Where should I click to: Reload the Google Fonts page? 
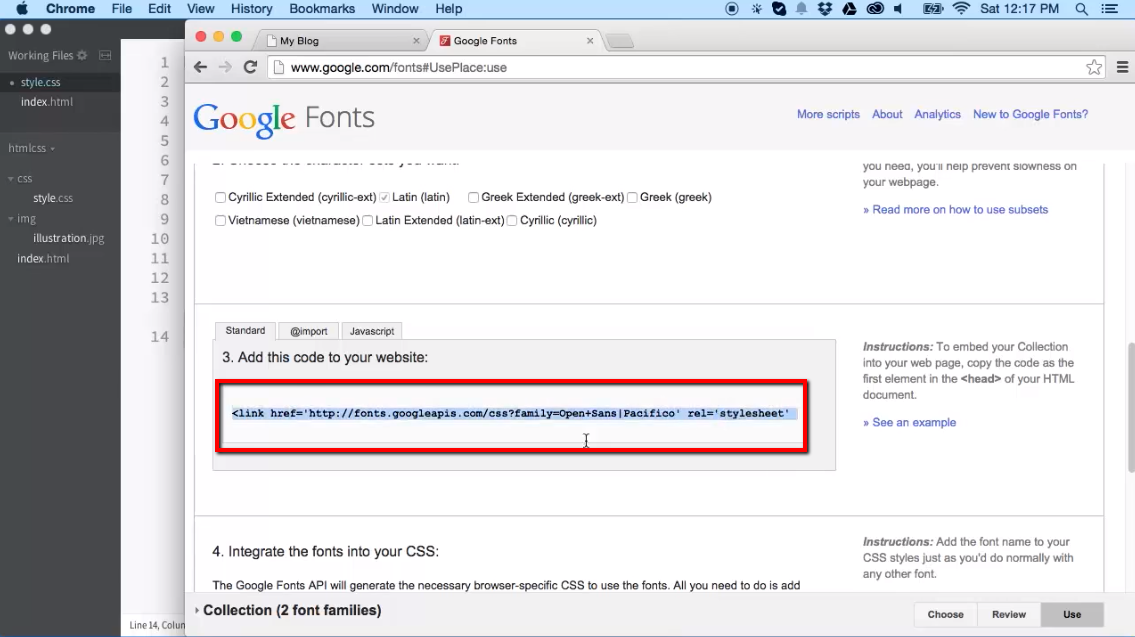click(x=250, y=67)
